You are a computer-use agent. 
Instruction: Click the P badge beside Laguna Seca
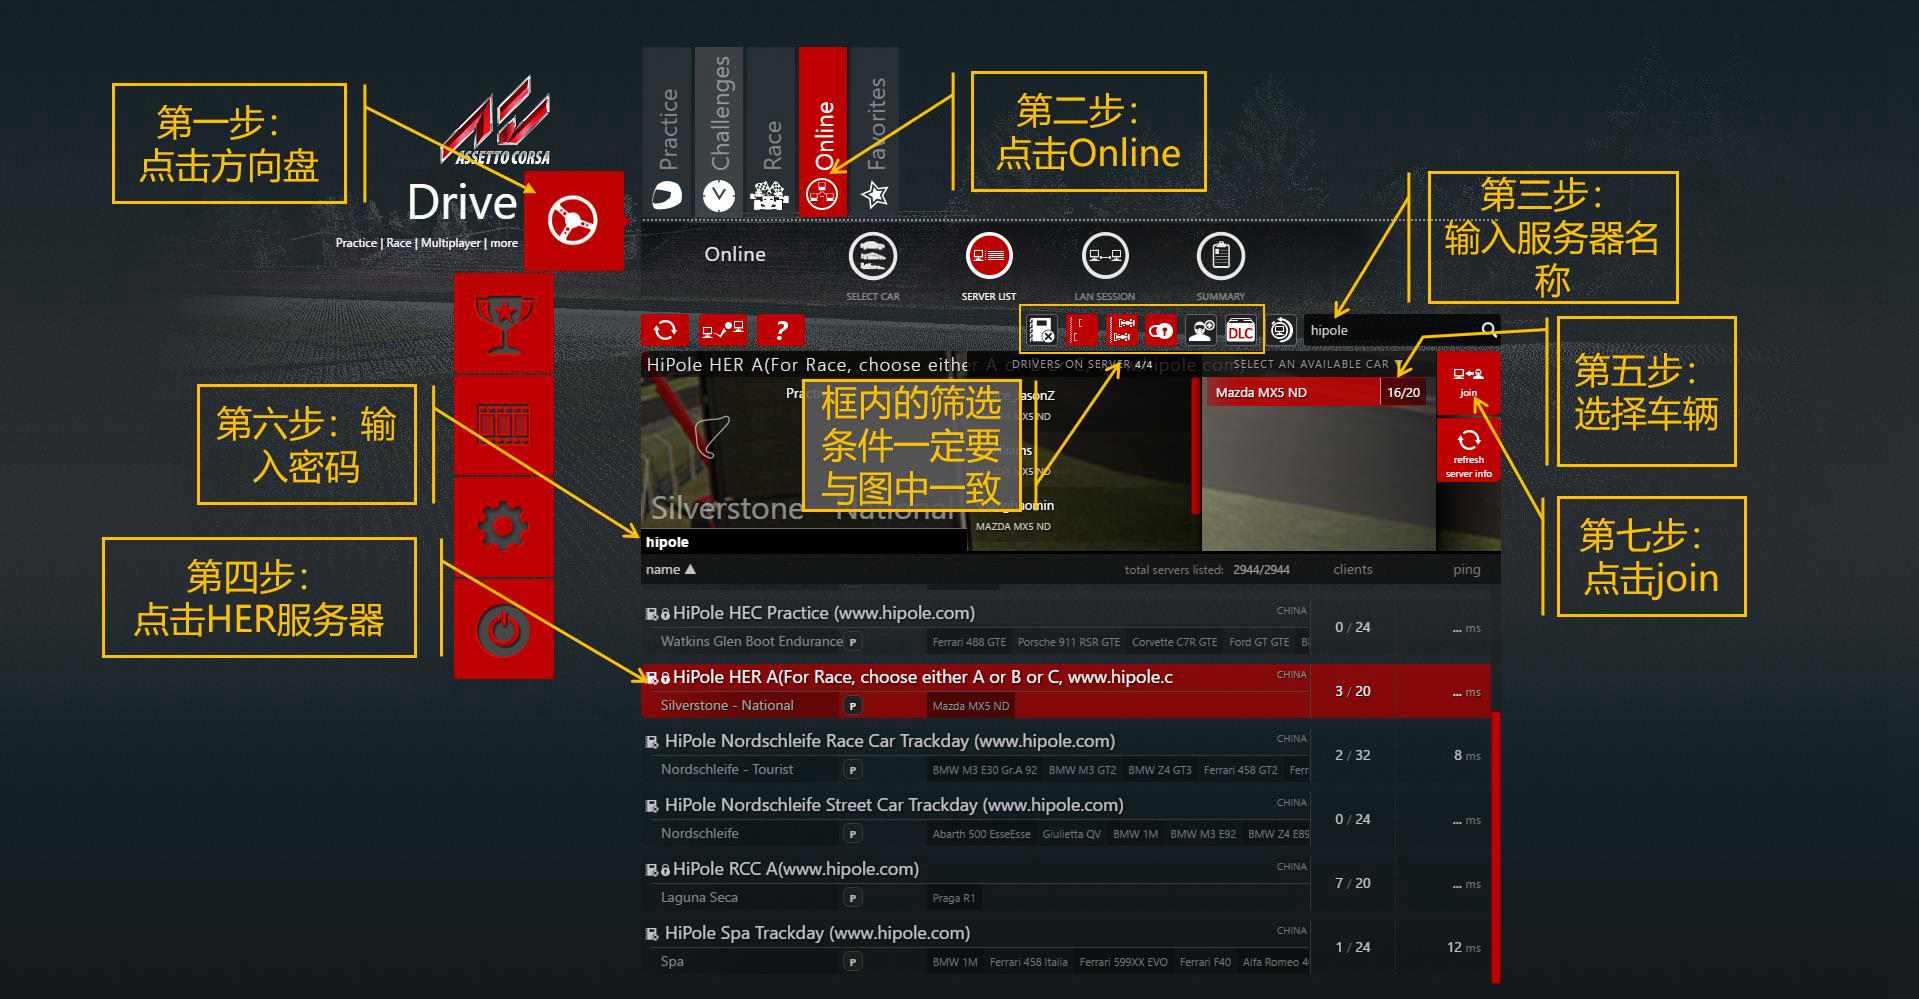click(x=853, y=898)
